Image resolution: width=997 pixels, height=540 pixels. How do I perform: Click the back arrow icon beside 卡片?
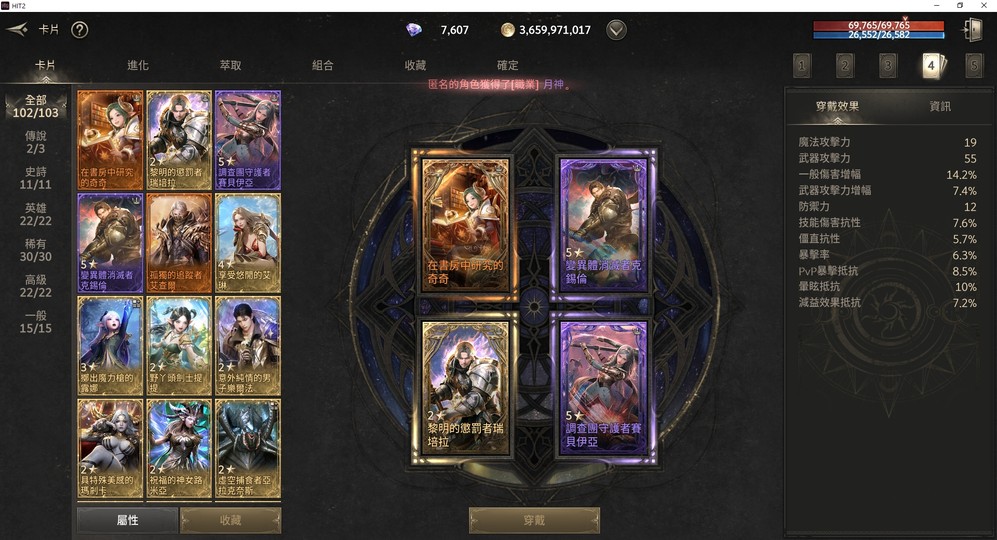click(x=17, y=29)
